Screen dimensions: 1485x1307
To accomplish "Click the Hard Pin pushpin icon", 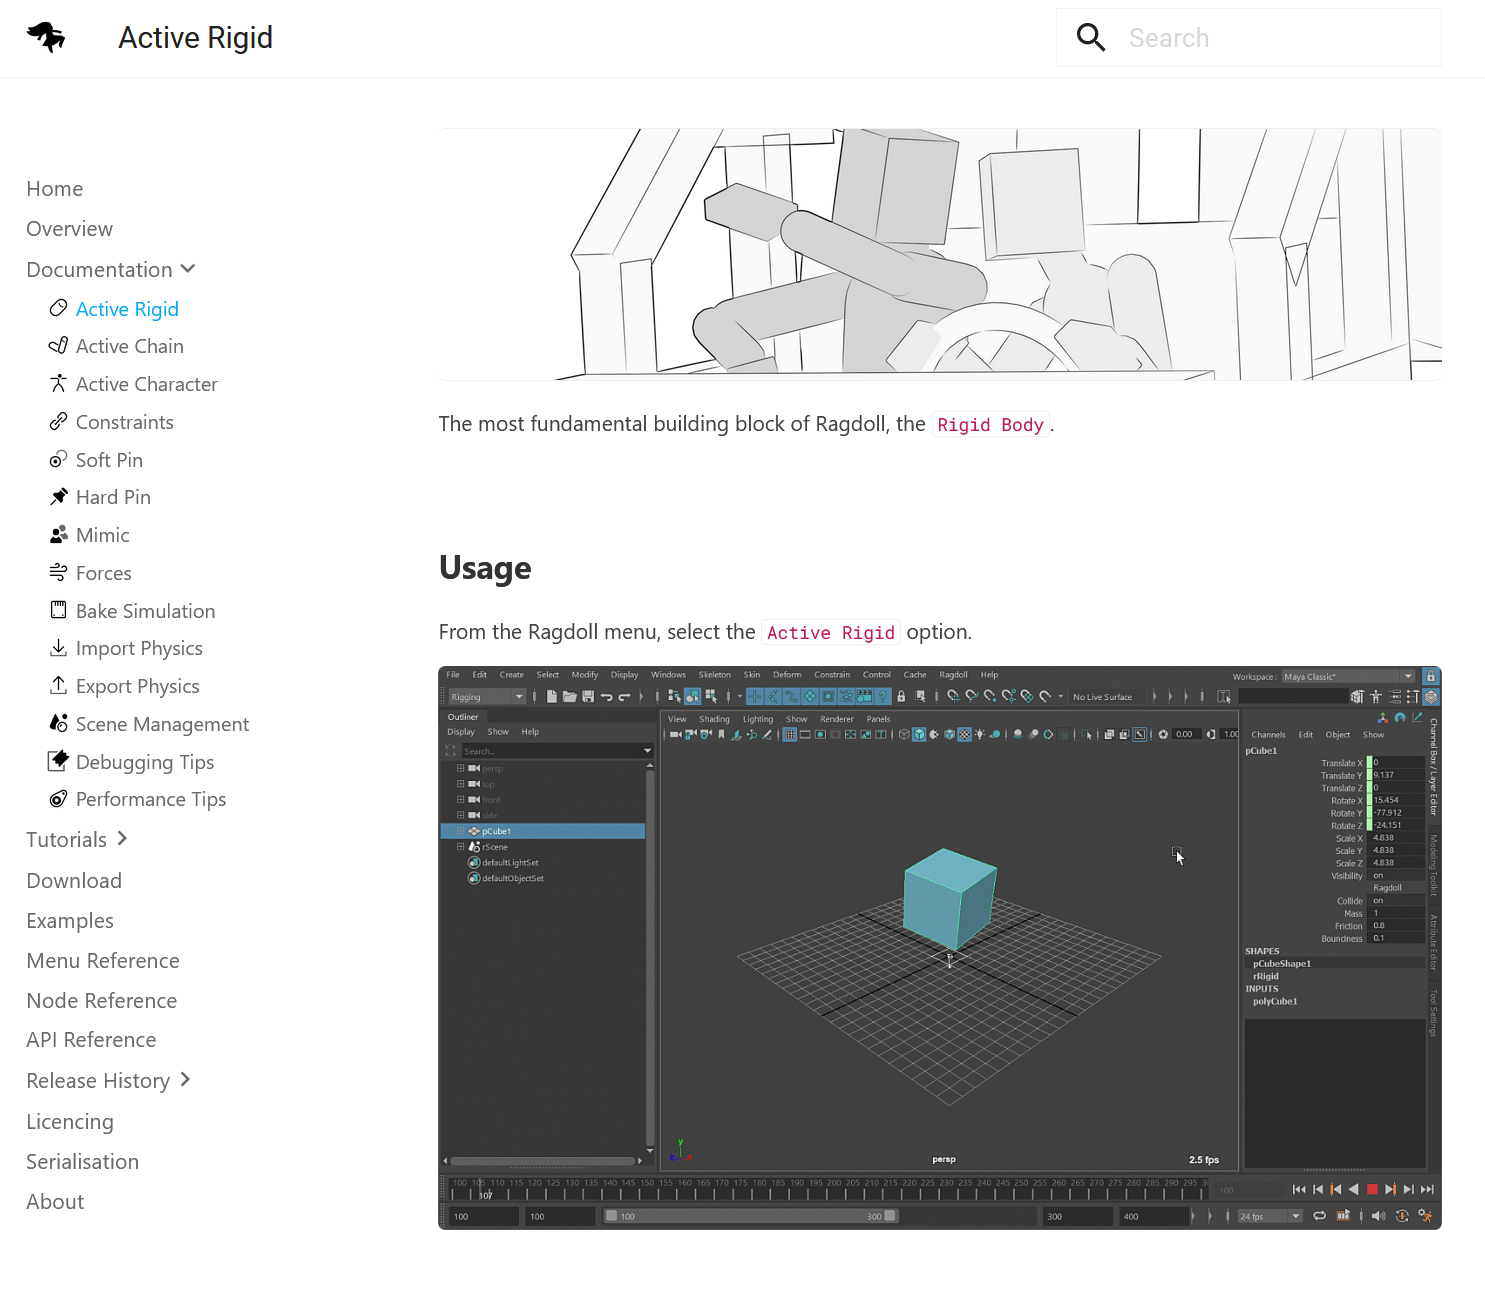I will point(58,497).
